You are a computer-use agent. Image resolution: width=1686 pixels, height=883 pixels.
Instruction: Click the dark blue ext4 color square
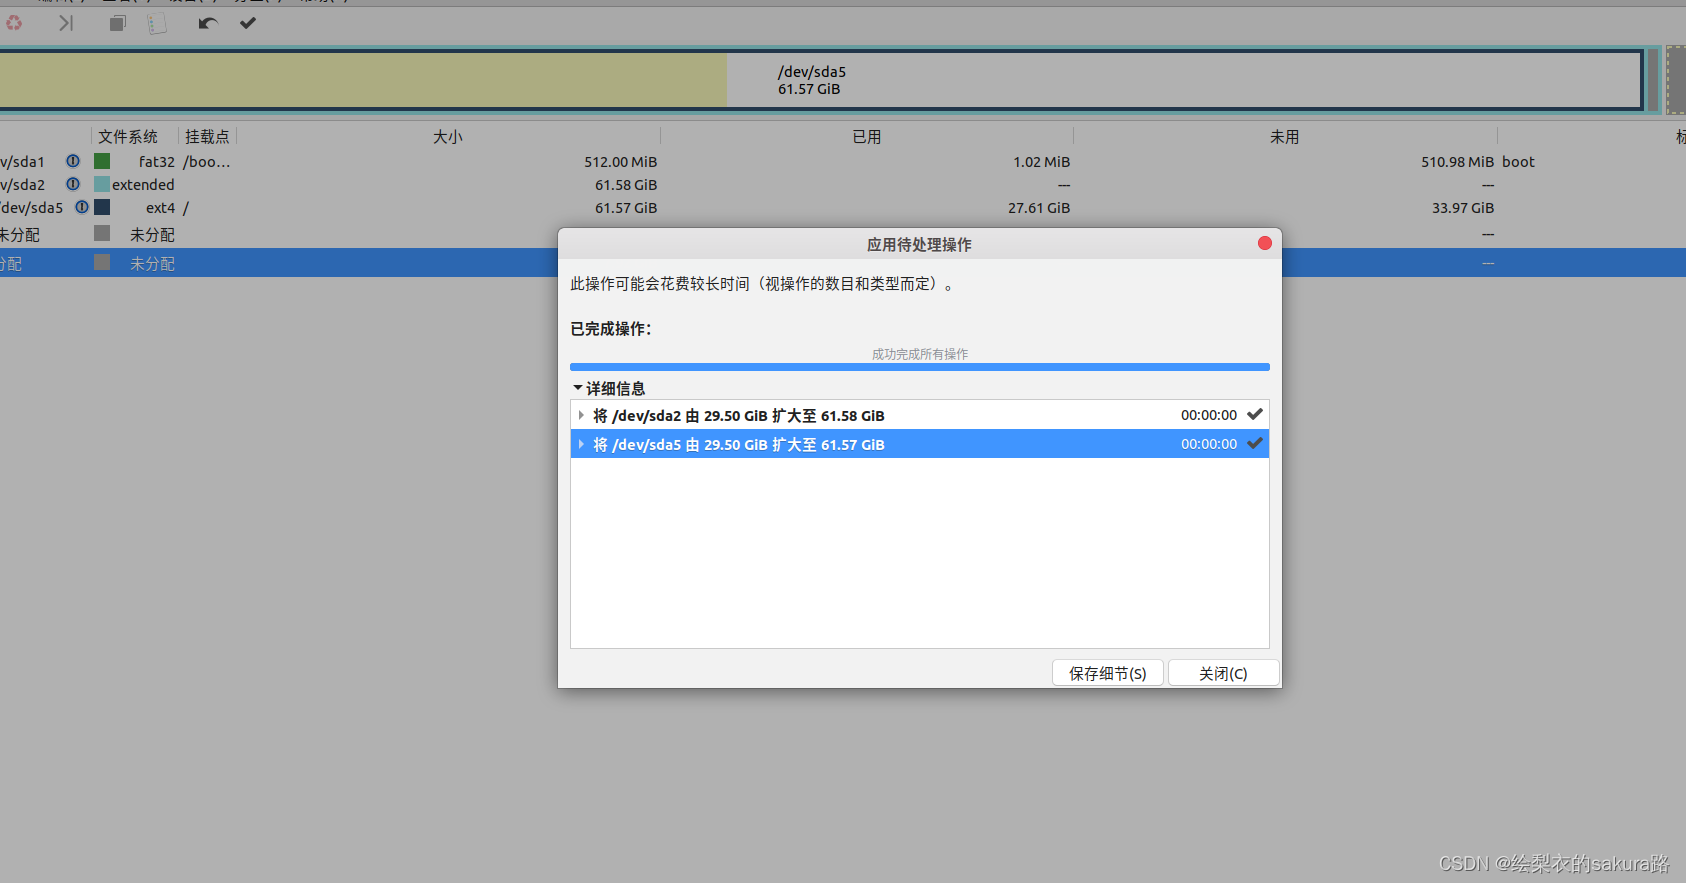point(102,207)
